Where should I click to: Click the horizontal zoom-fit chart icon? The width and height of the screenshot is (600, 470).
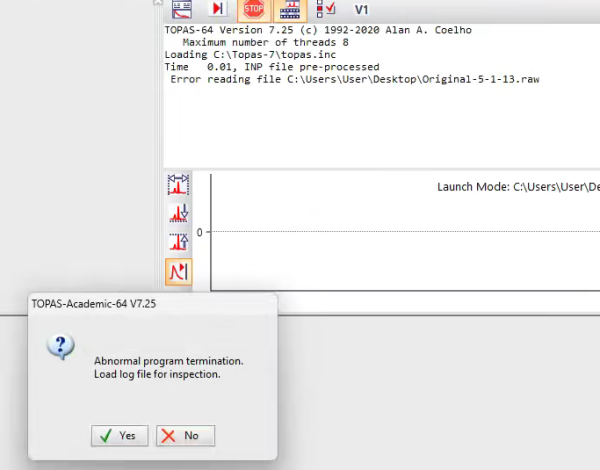178,184
